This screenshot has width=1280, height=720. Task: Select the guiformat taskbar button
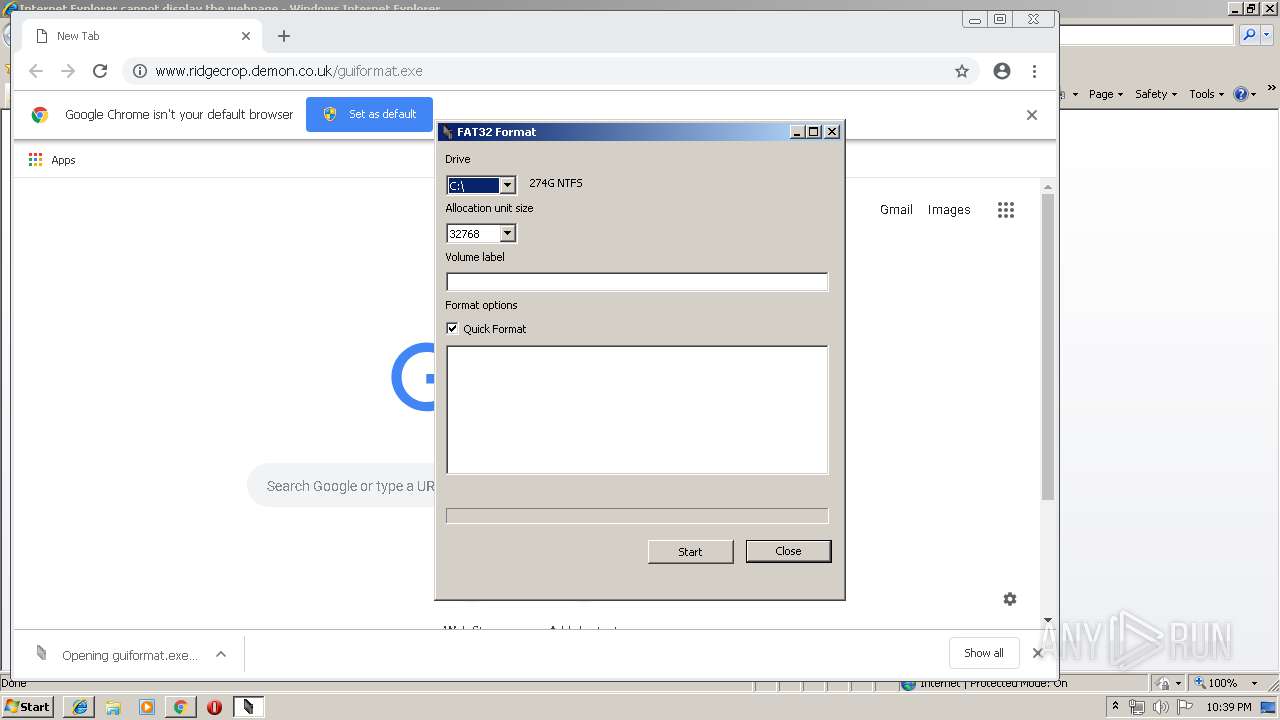pos(249,707)
